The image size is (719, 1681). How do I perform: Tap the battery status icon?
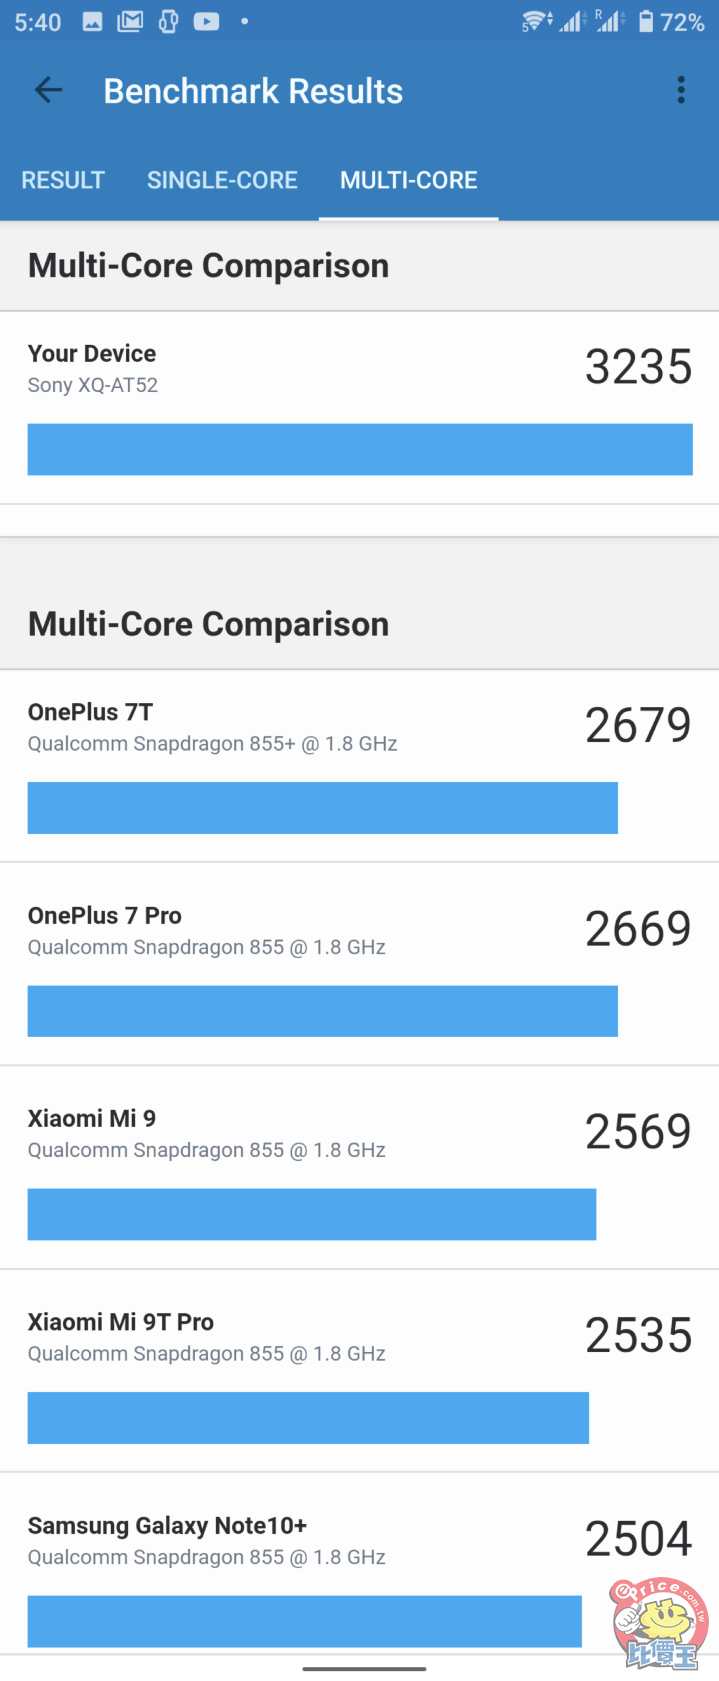(646, 22)
